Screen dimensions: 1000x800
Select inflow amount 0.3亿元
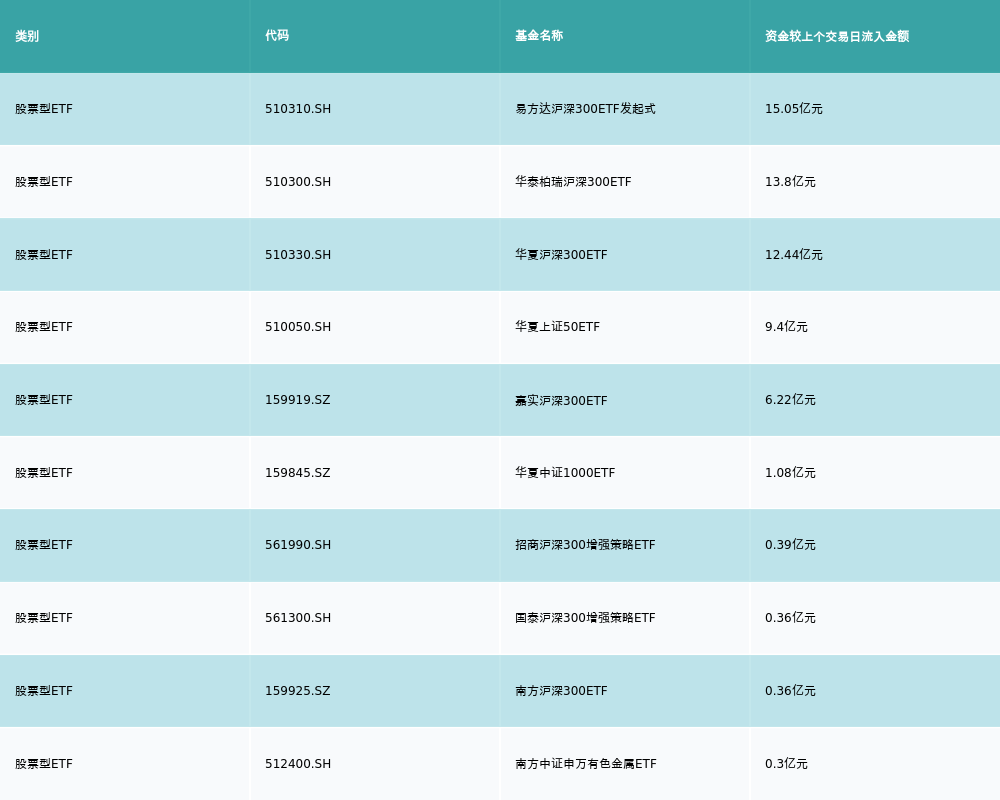[x=786, y=764]
